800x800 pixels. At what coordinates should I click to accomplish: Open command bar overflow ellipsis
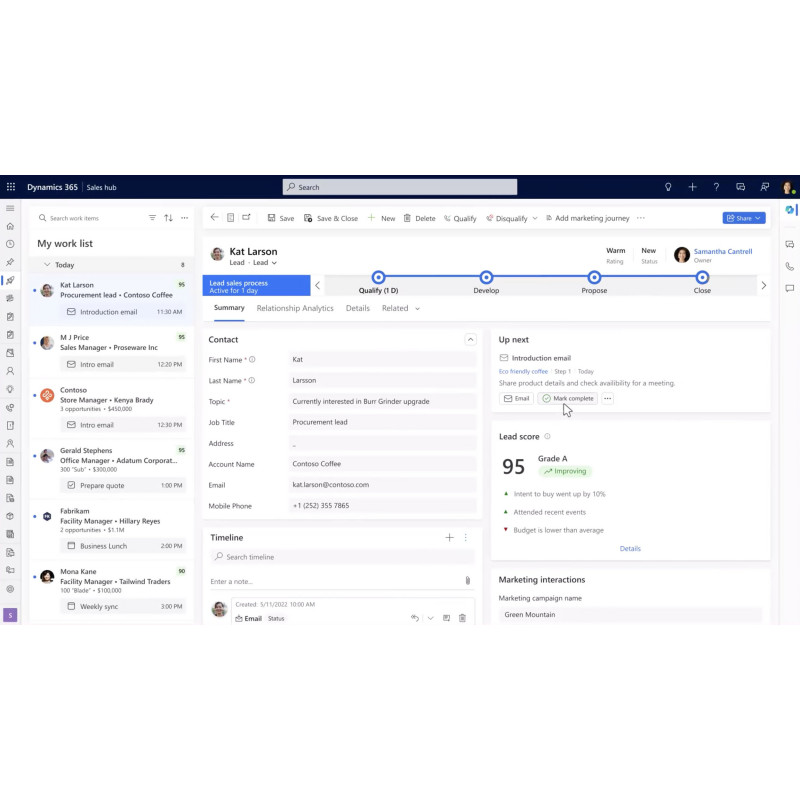coord(641,218)
